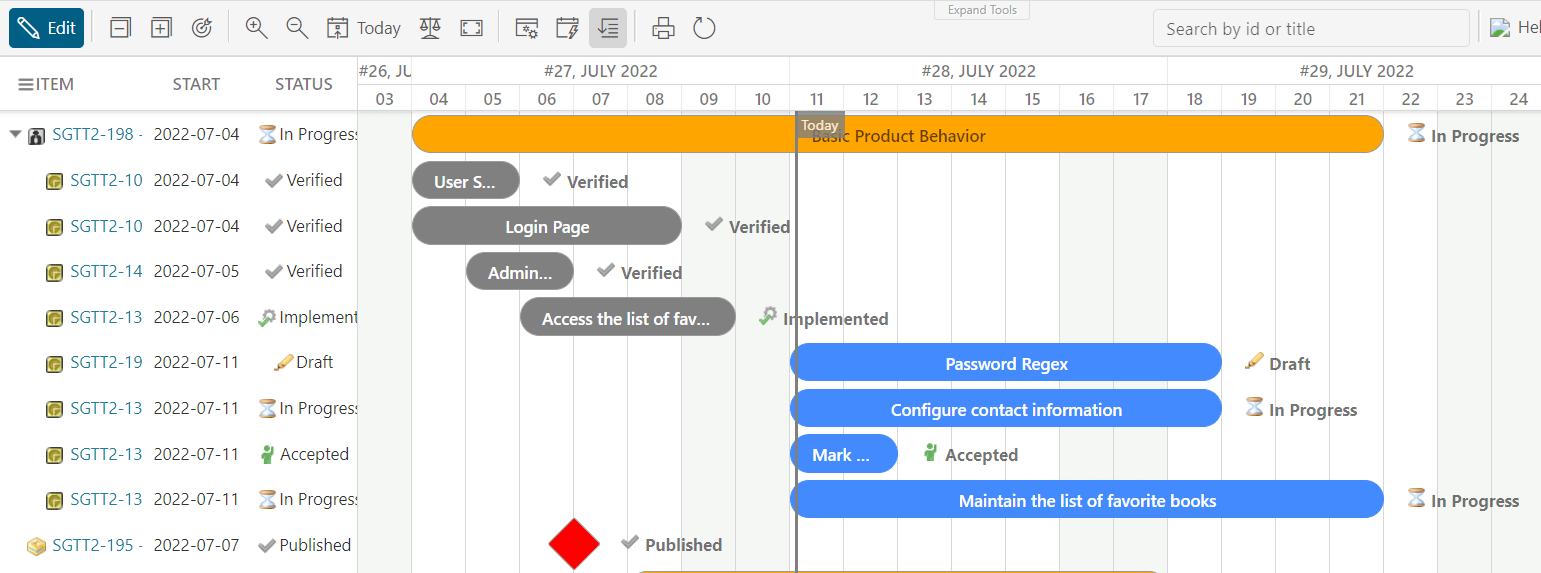Click the hourglass icon beside Maintain favorite books bar

tap(1416, 497)
